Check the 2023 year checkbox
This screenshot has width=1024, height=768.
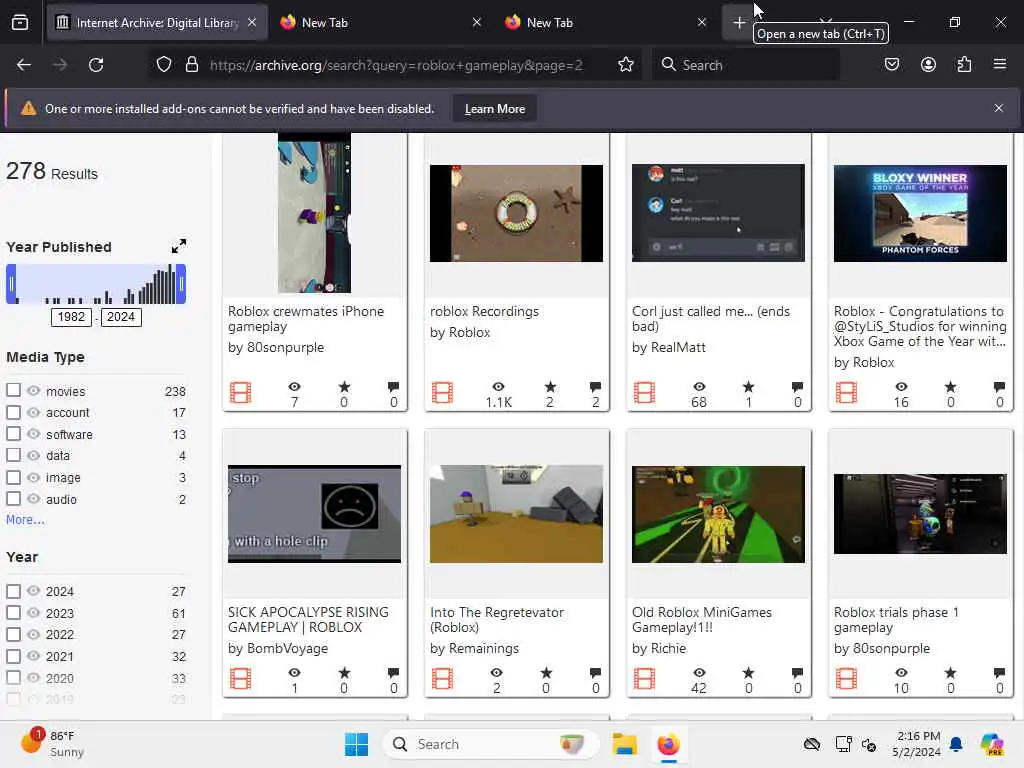pos(13,613)
